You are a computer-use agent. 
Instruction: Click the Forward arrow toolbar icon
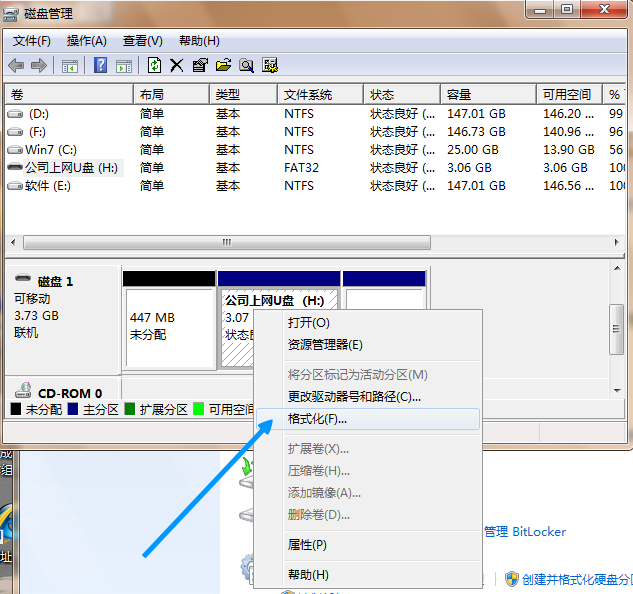click(x=39, y=65)
